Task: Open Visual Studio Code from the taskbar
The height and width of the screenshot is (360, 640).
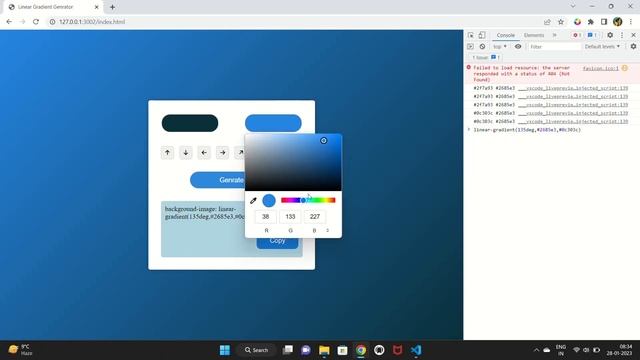Action: tap(416, 350)
